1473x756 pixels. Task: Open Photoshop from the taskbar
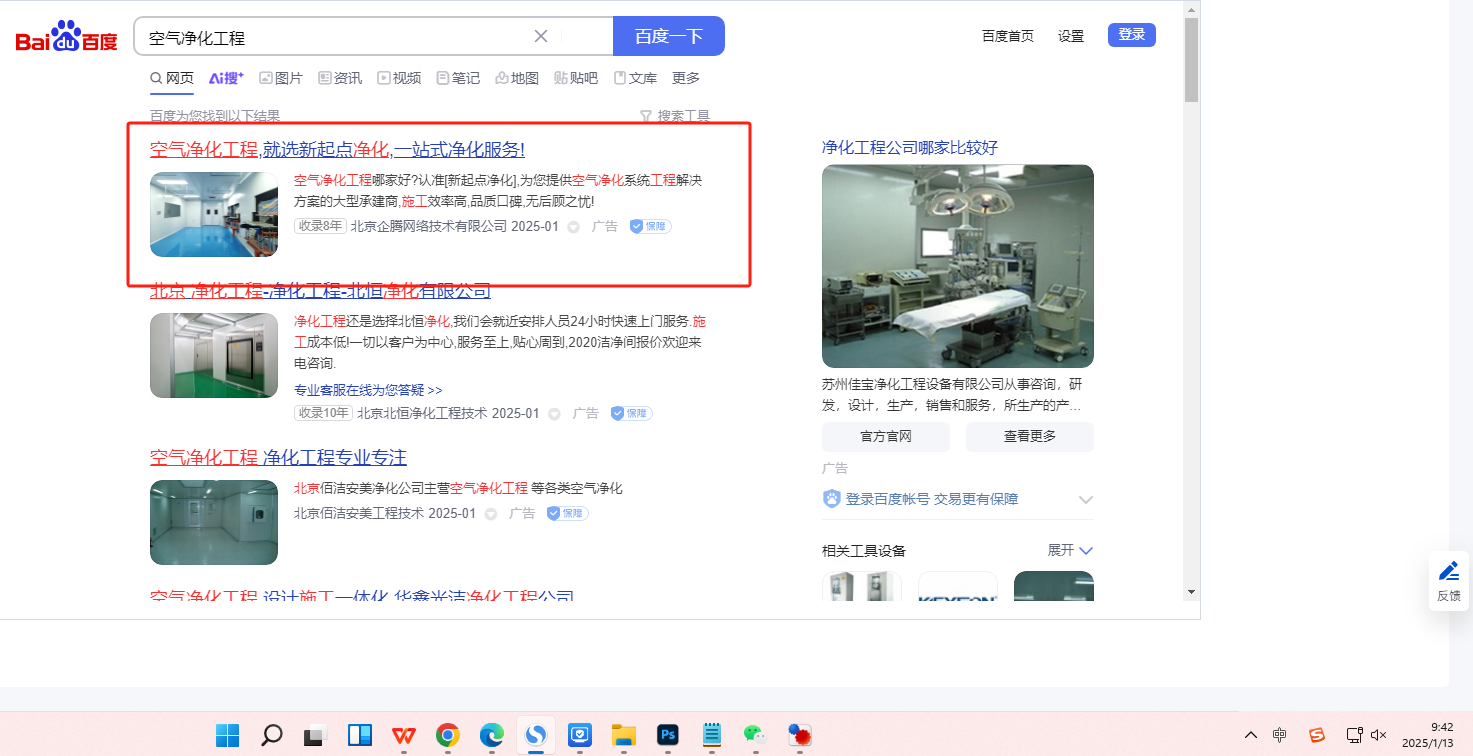(x=668, y=735)
